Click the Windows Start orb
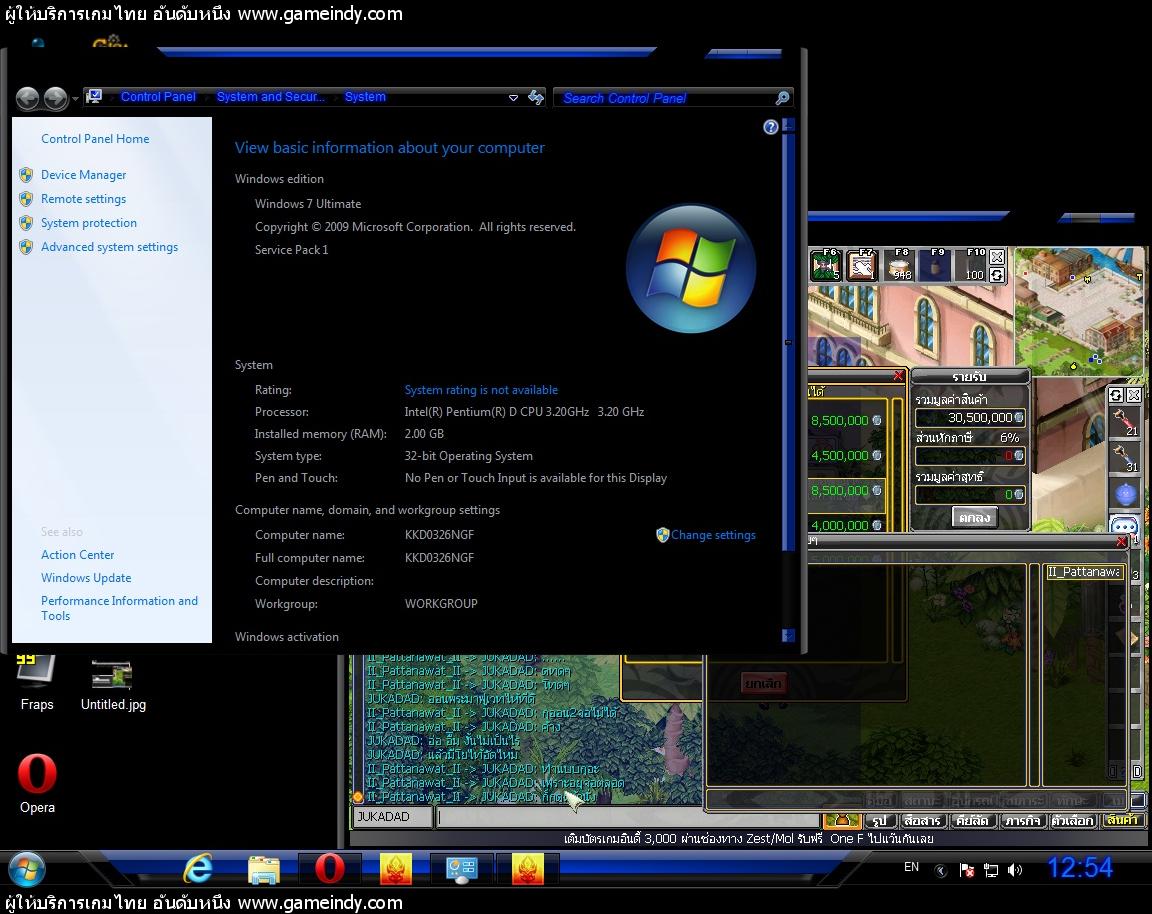The height and width of the screenshot is (914, 1152). point(27,870)
